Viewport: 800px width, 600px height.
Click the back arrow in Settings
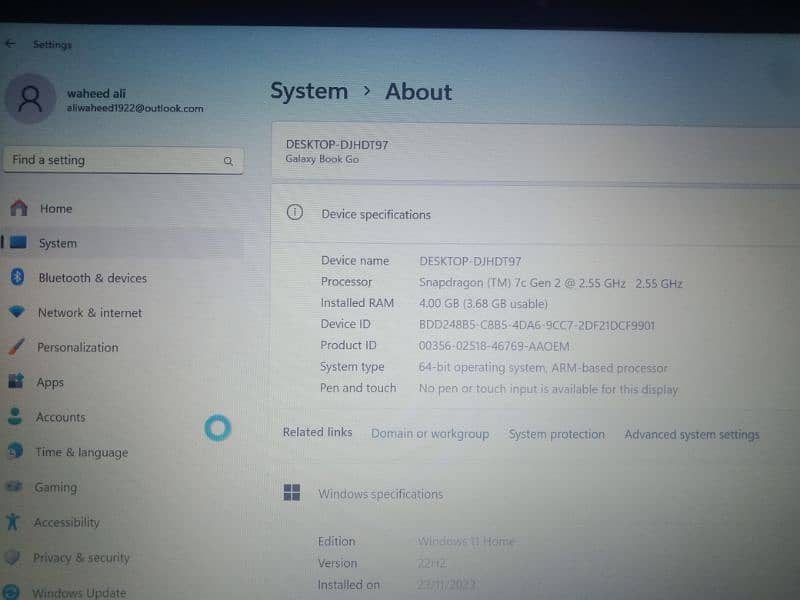coord(10,44)
